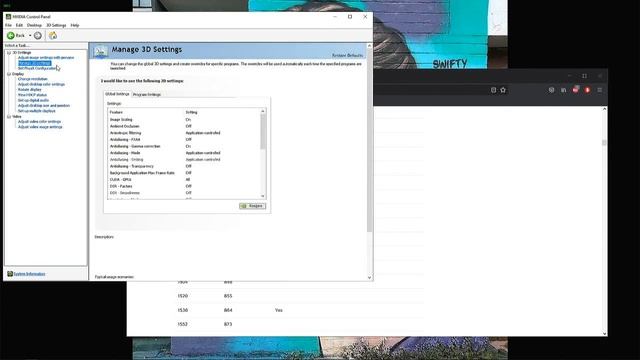Viewport: 640px width, 360px height.
Task: Select Set up digital audio task
Action: tap(33, 100)
